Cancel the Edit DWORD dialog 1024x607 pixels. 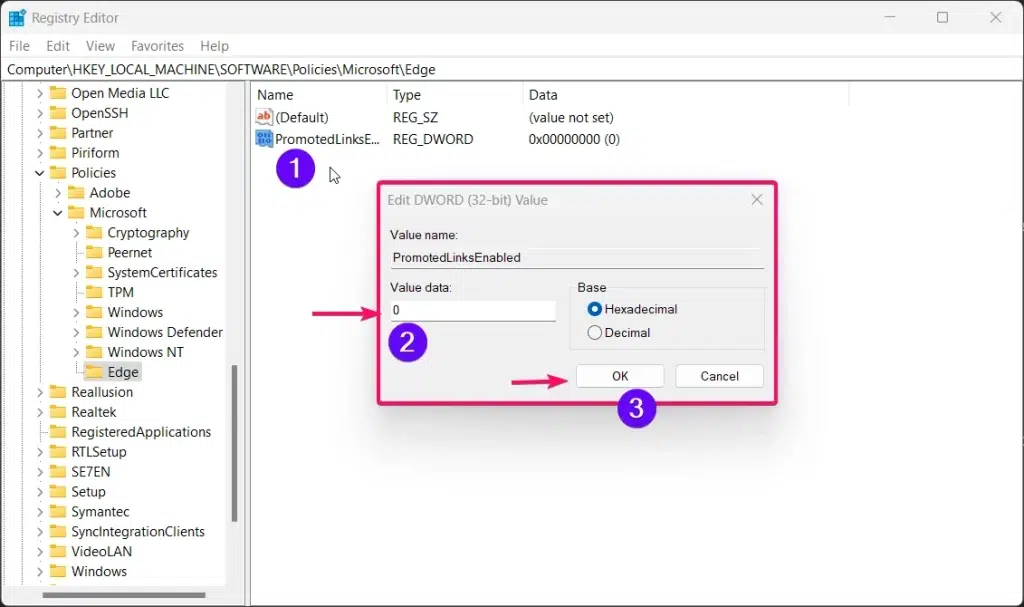coord(719,376)
